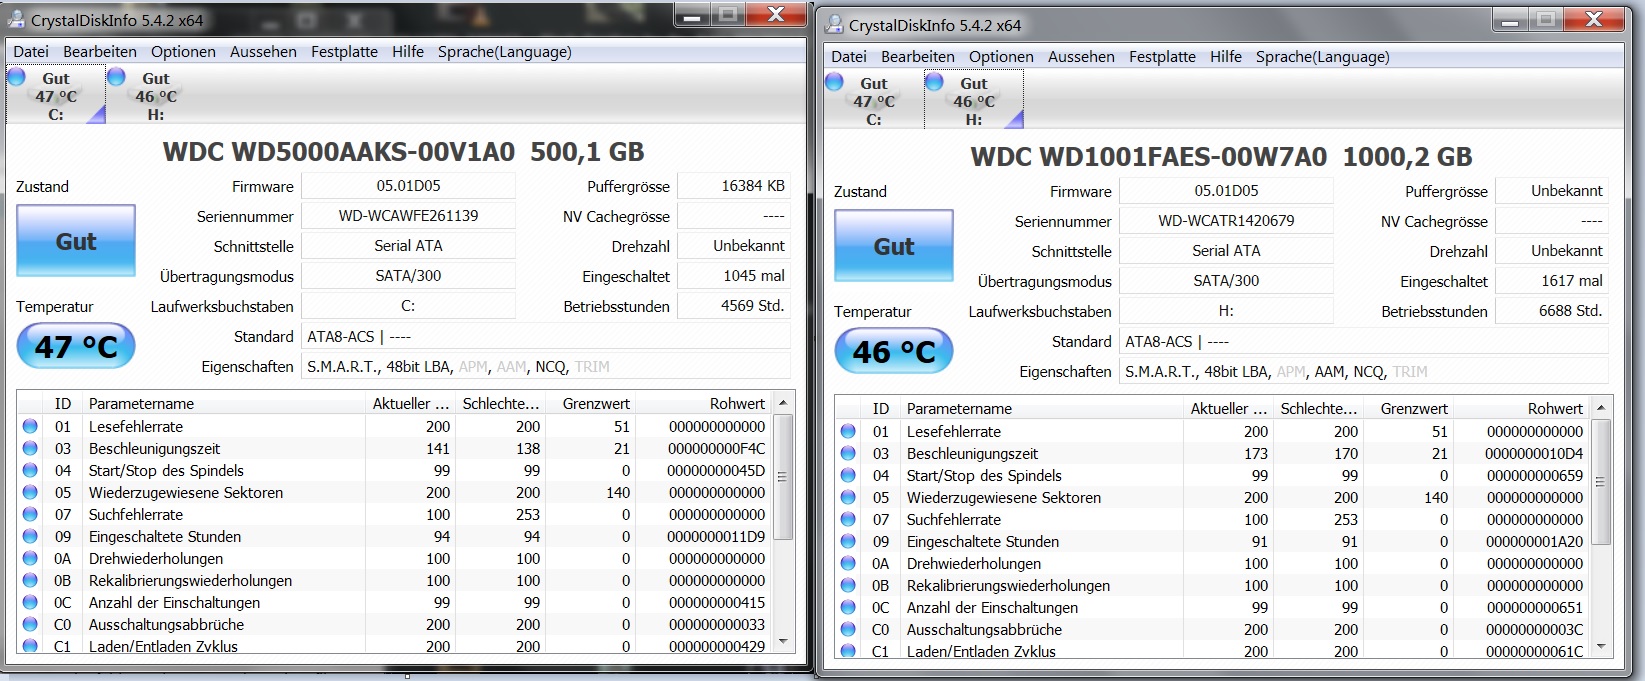Click status orb of Lesefehlerrate row, right window
The image size is (1645, 681).
848,431
